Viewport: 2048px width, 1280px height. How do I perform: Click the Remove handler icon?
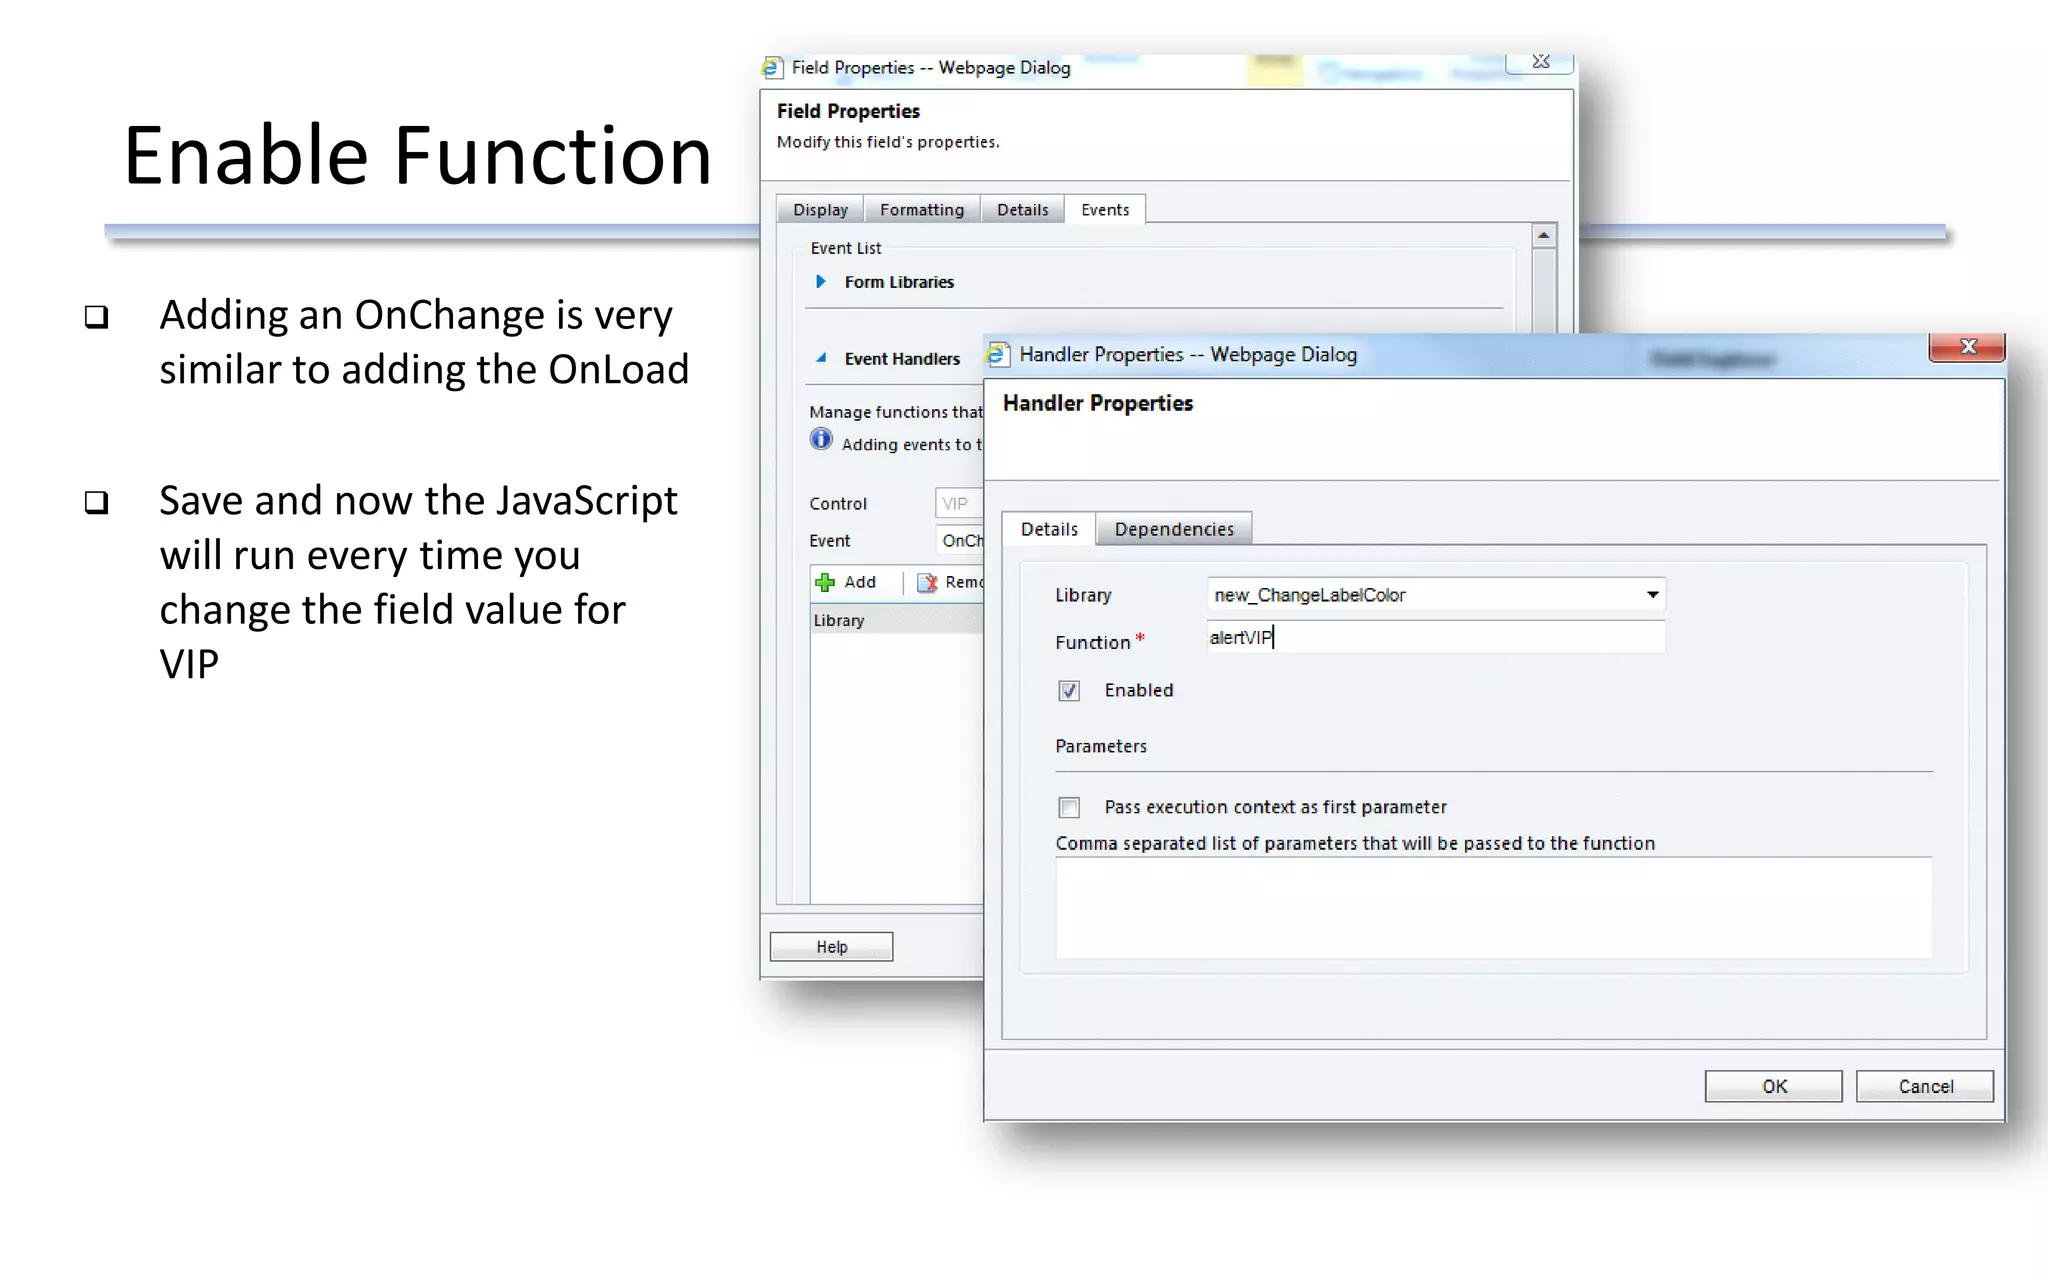click(x=928, y=582)
